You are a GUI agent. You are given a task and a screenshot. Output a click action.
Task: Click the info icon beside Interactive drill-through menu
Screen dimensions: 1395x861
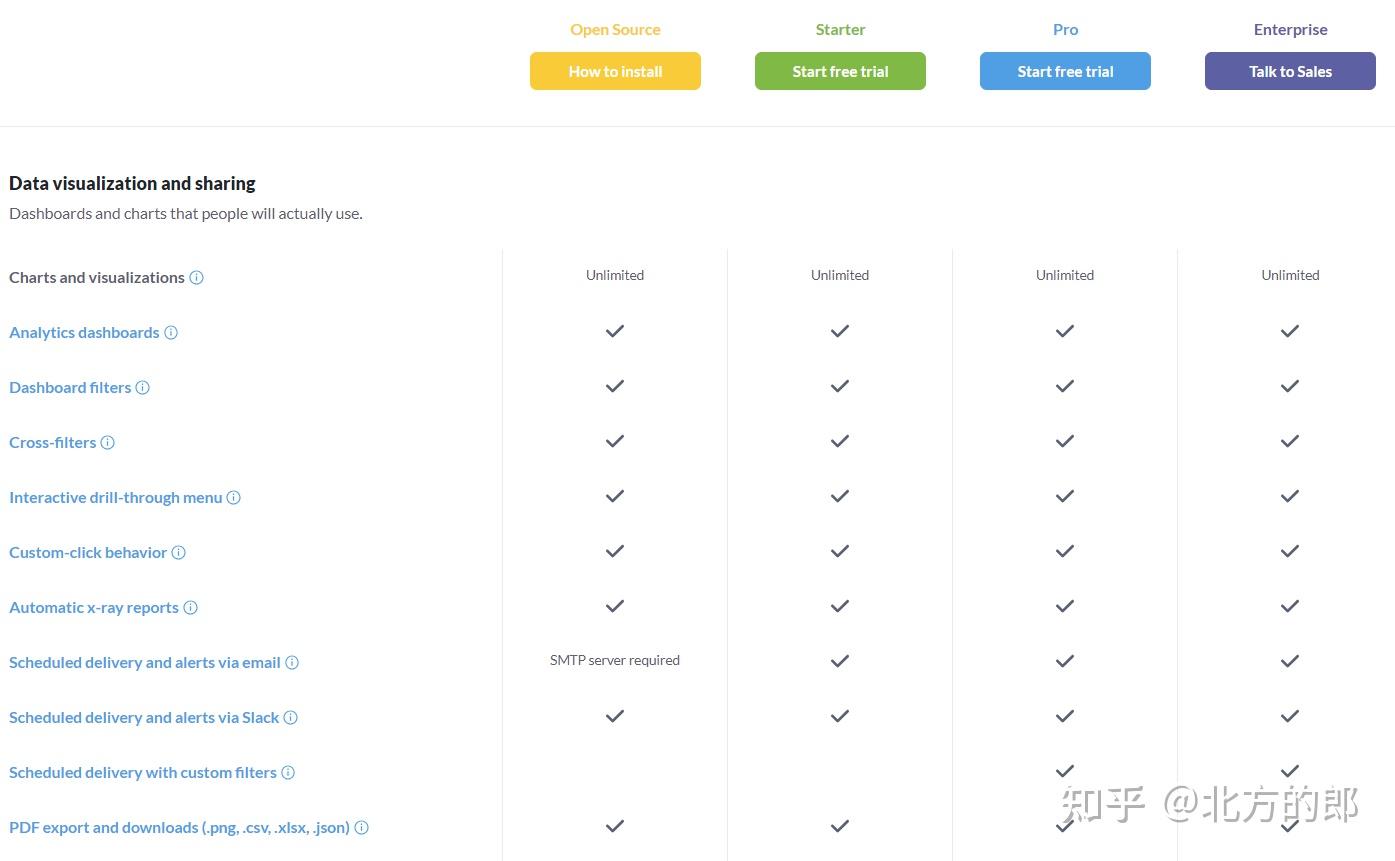point(233,497)
